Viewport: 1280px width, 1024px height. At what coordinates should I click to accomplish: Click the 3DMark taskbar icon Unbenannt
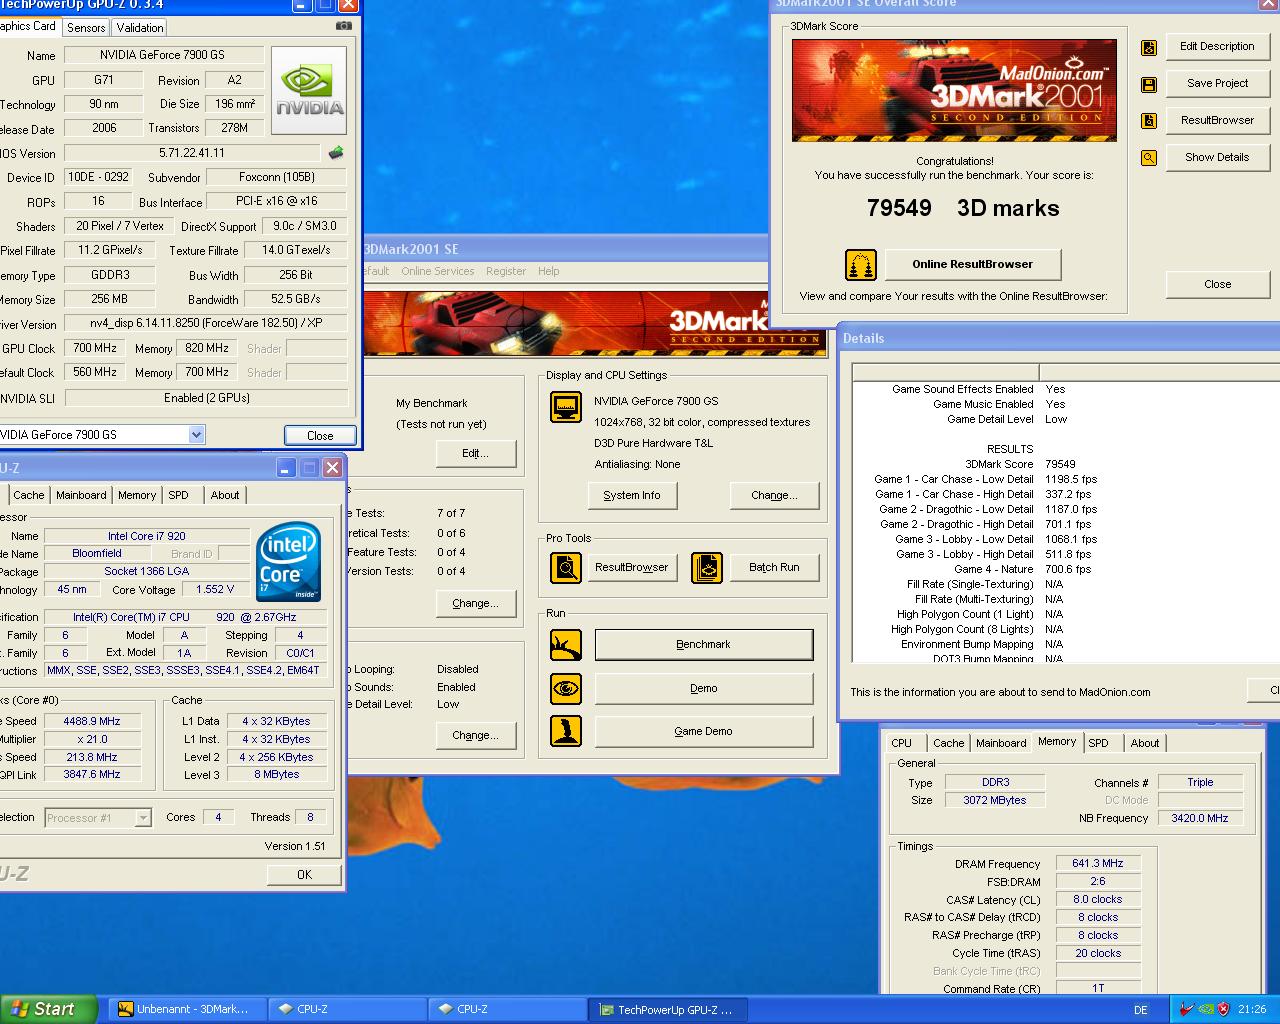click(125, 1009)
